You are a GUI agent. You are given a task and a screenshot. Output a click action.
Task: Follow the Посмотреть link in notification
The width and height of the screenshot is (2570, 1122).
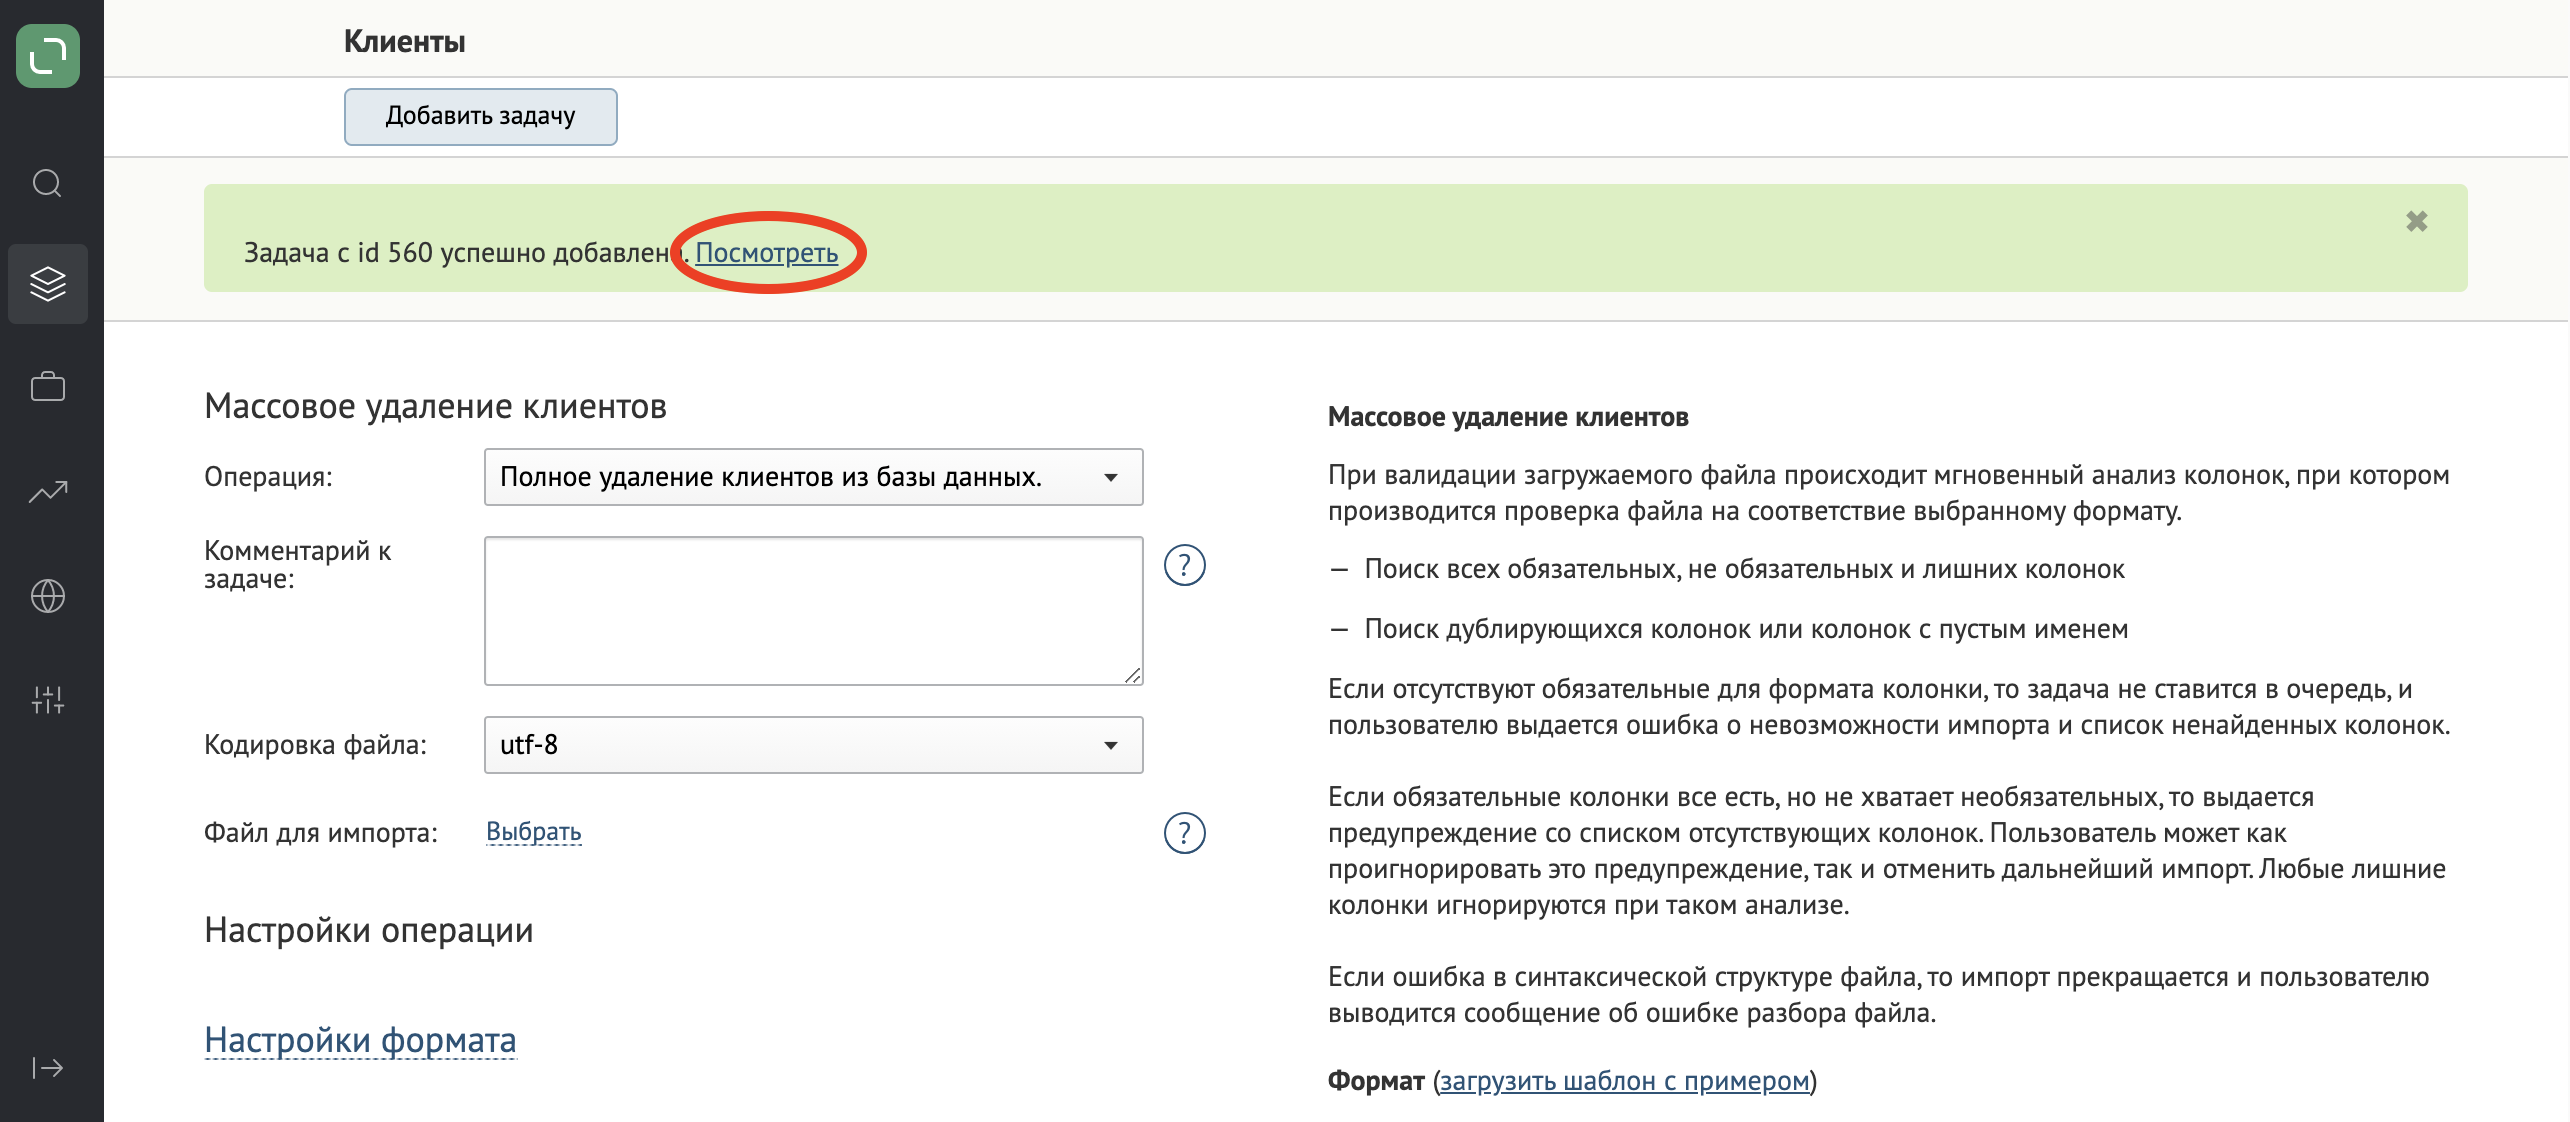(767, 253)
